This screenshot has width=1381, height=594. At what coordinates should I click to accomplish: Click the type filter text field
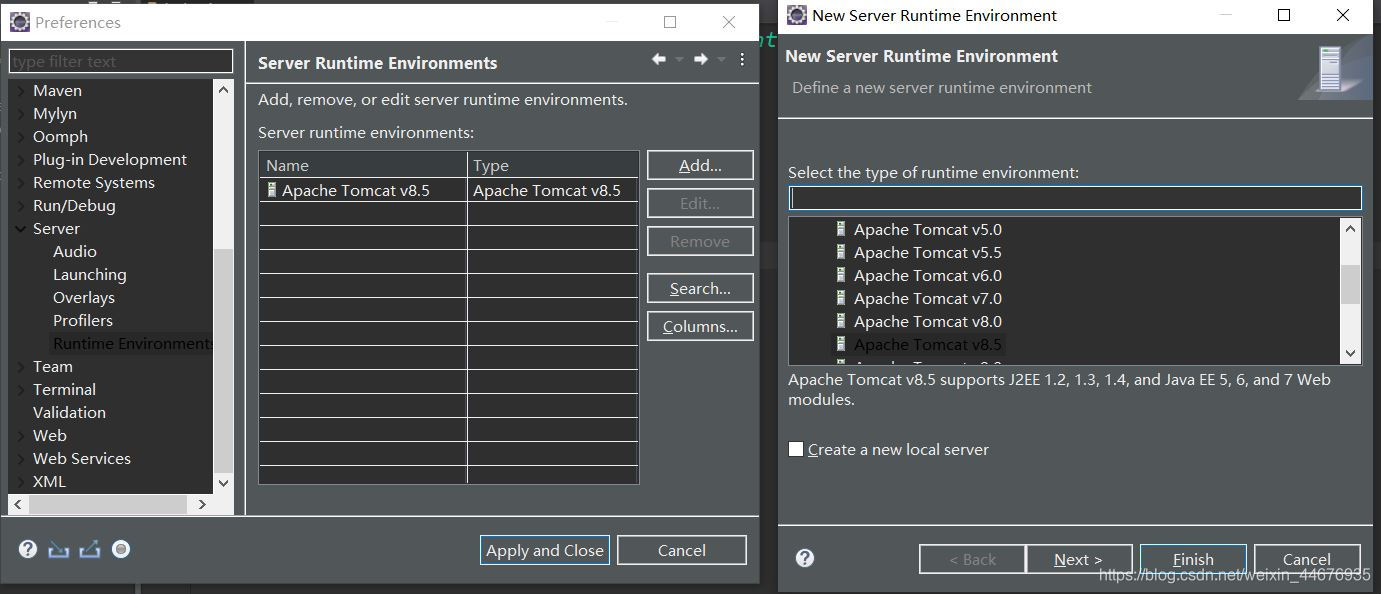[121, 61]
